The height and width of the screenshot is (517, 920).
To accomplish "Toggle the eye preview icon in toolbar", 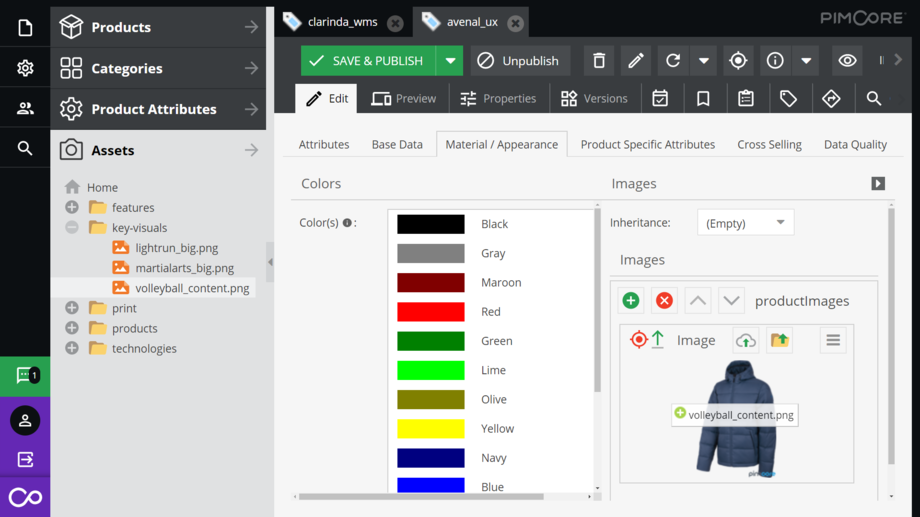I will (x=847, y=61).
